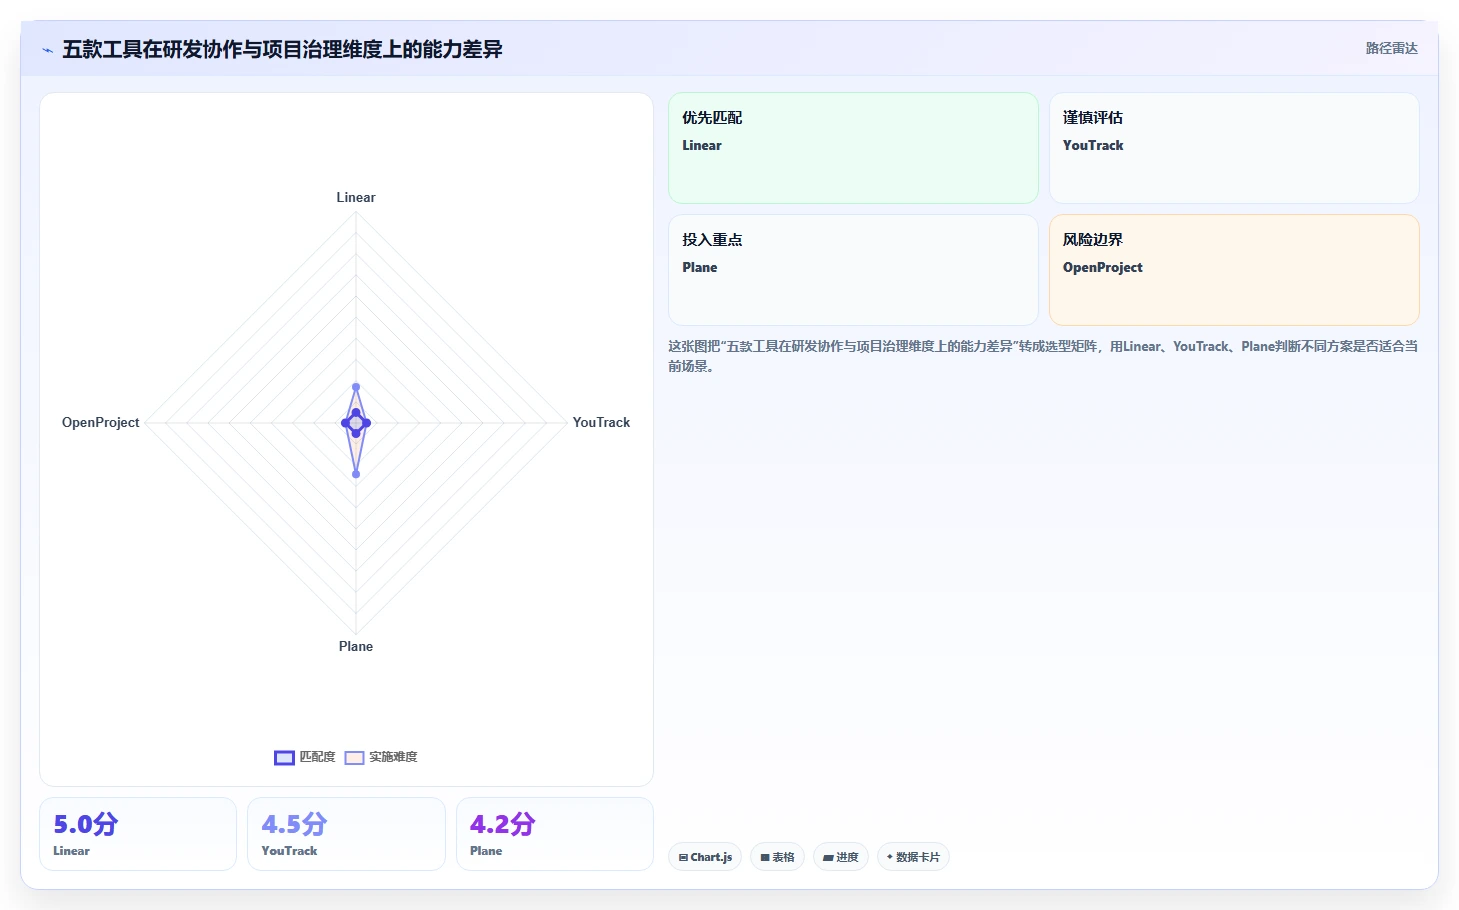The image size is (1459, 910).
Task: Click the 匹配度 legend color box
Action: pos(285,758)
